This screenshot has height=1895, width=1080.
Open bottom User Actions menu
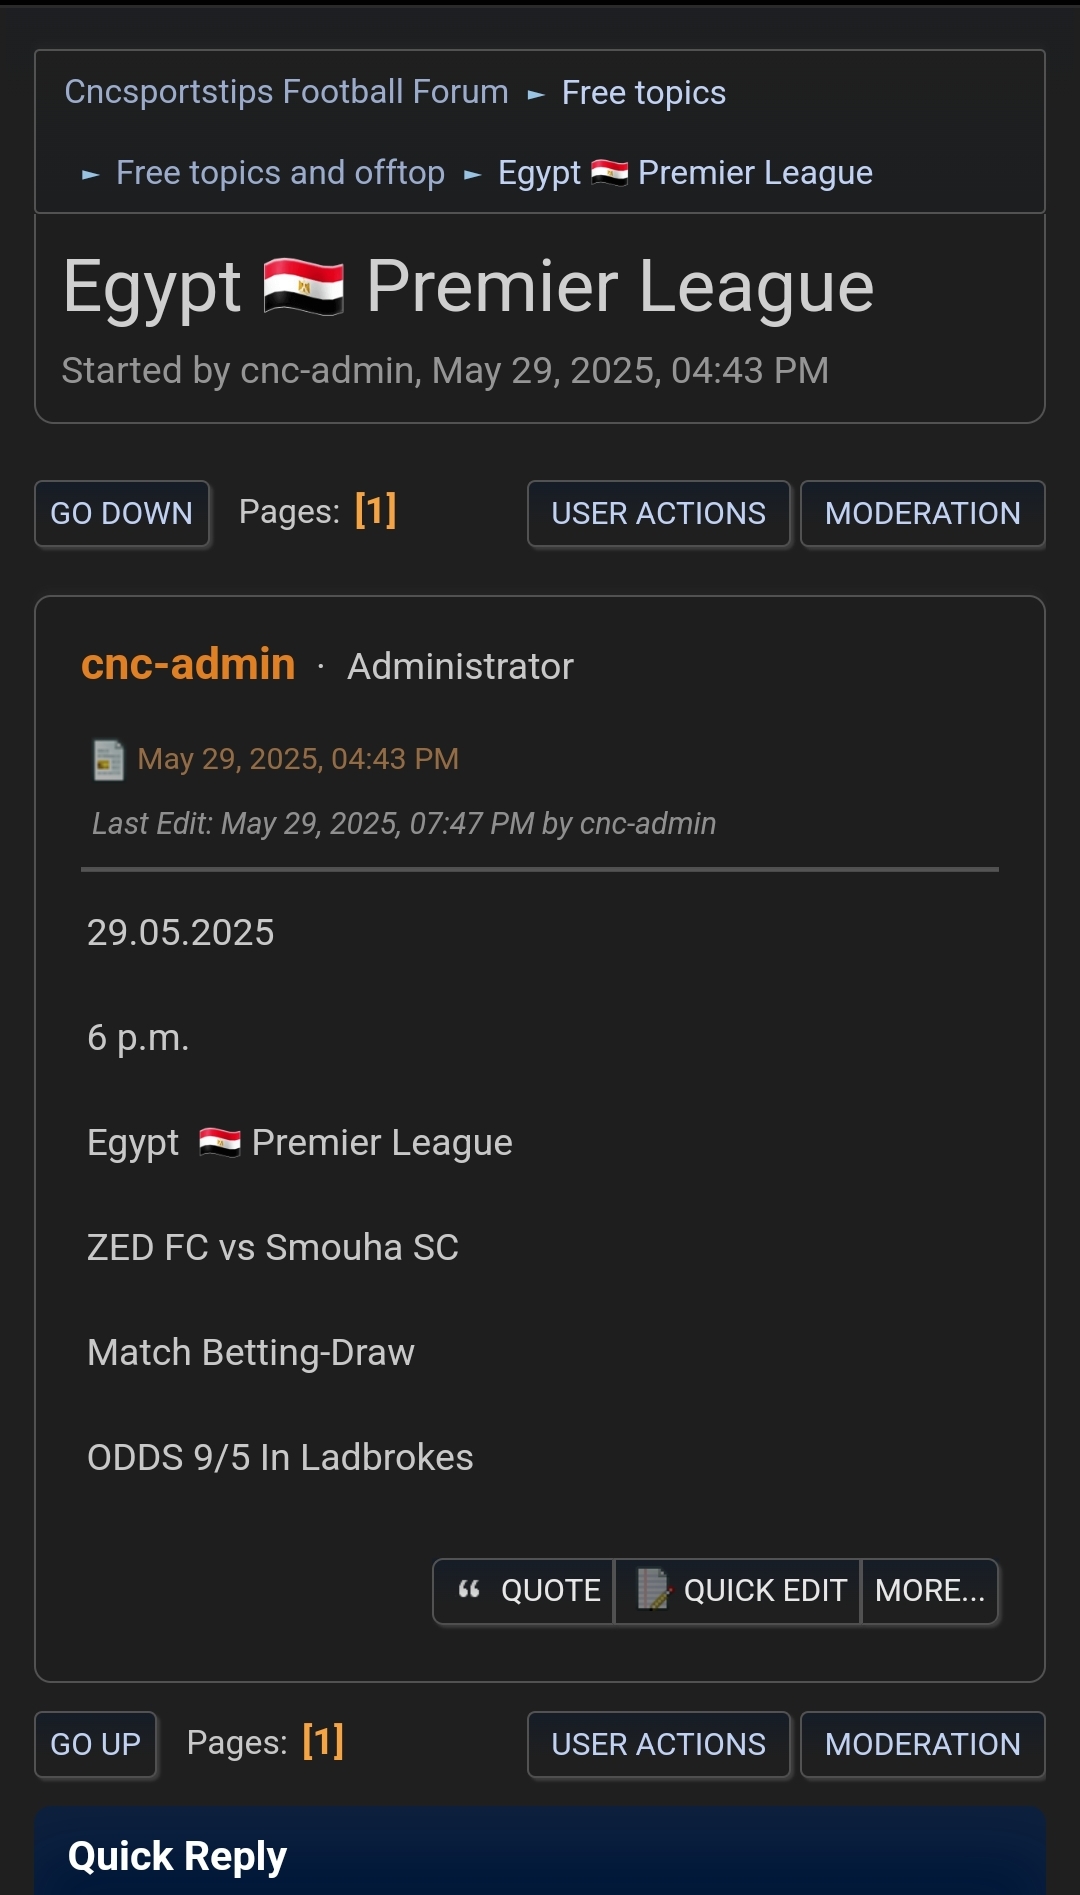click(x=659, y=1745)
